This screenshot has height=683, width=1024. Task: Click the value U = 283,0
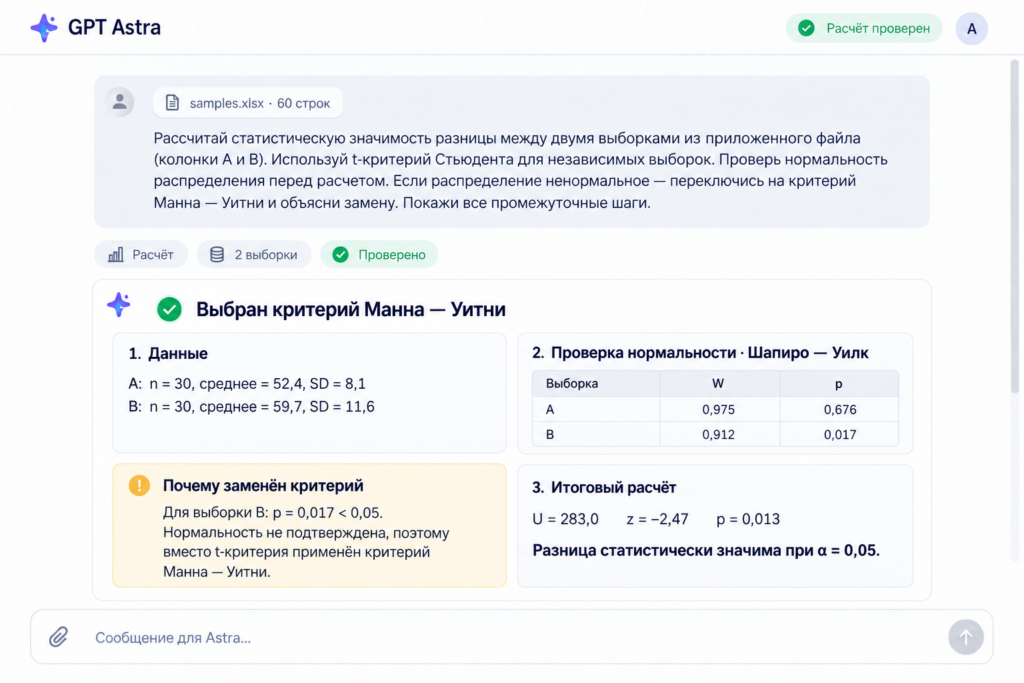point(566,519)
